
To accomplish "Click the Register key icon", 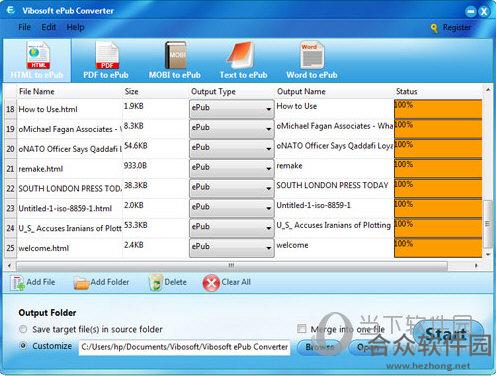I will point(434,28).
